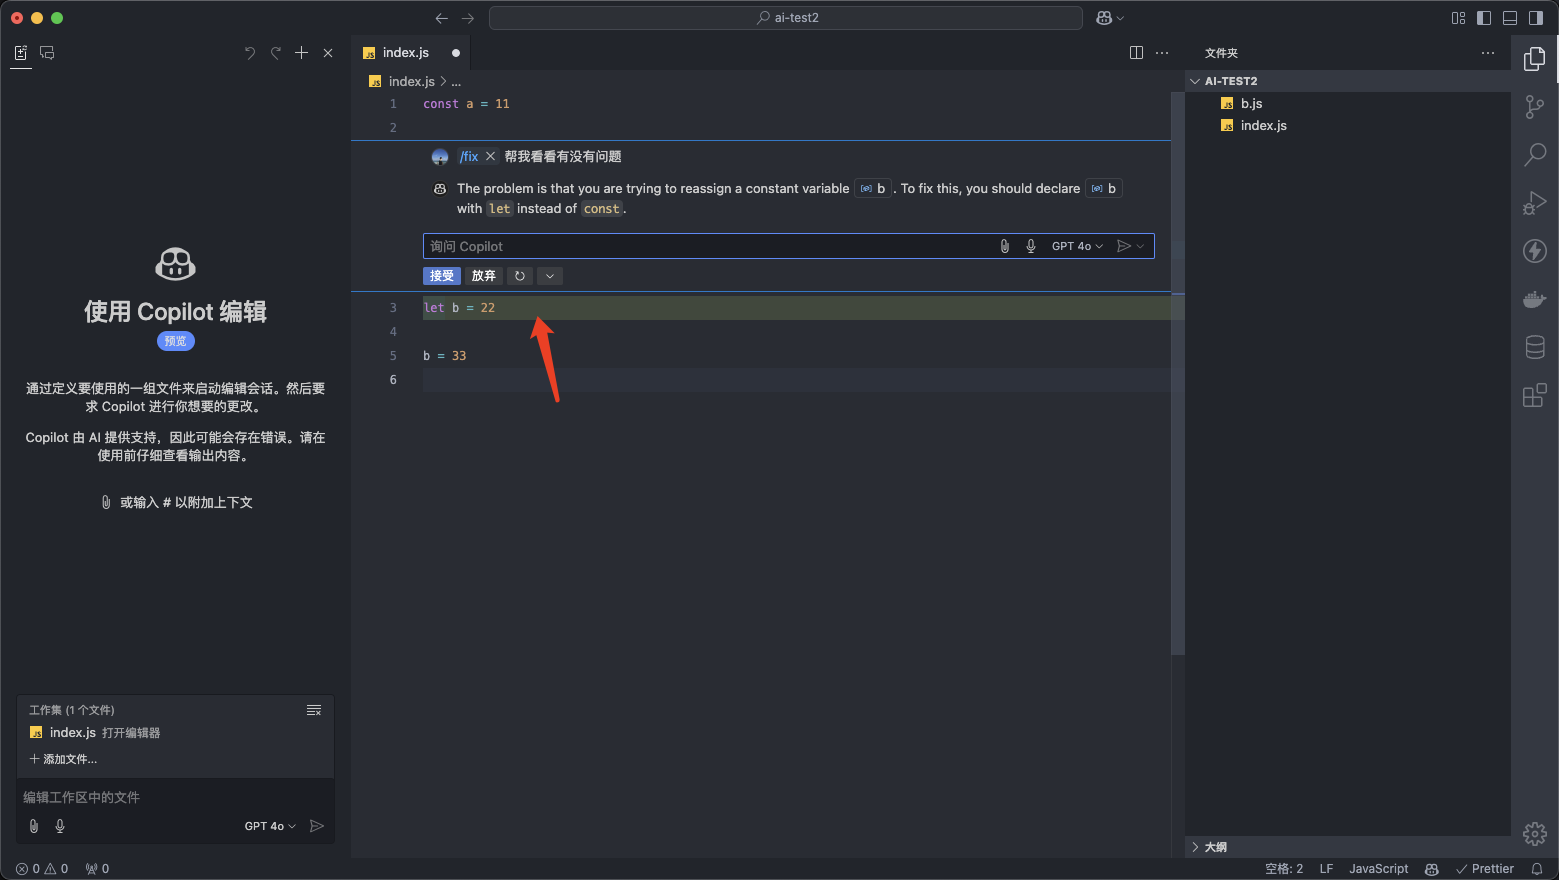Remove the /fix command from the prompt
Image resolution: width=1559 pixels, height=880 pixels.
click(x=490, y=157)
